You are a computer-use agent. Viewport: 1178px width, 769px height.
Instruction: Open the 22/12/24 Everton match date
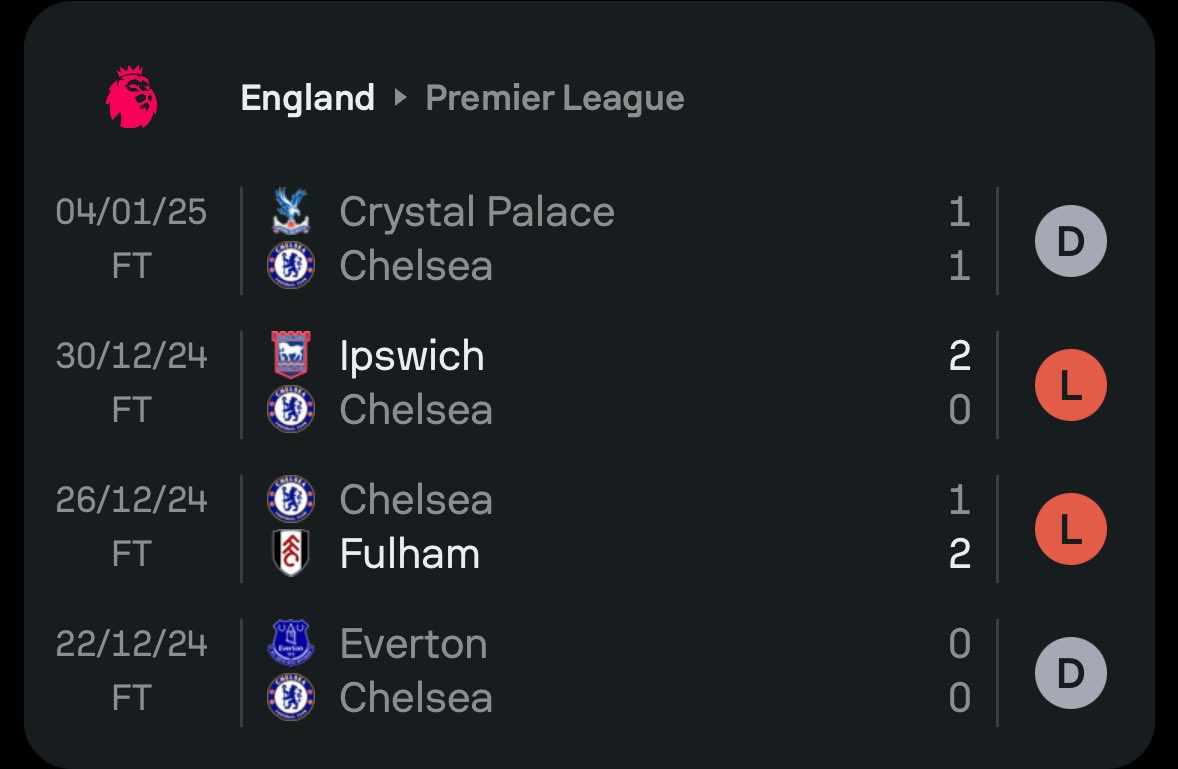[131, 644]
